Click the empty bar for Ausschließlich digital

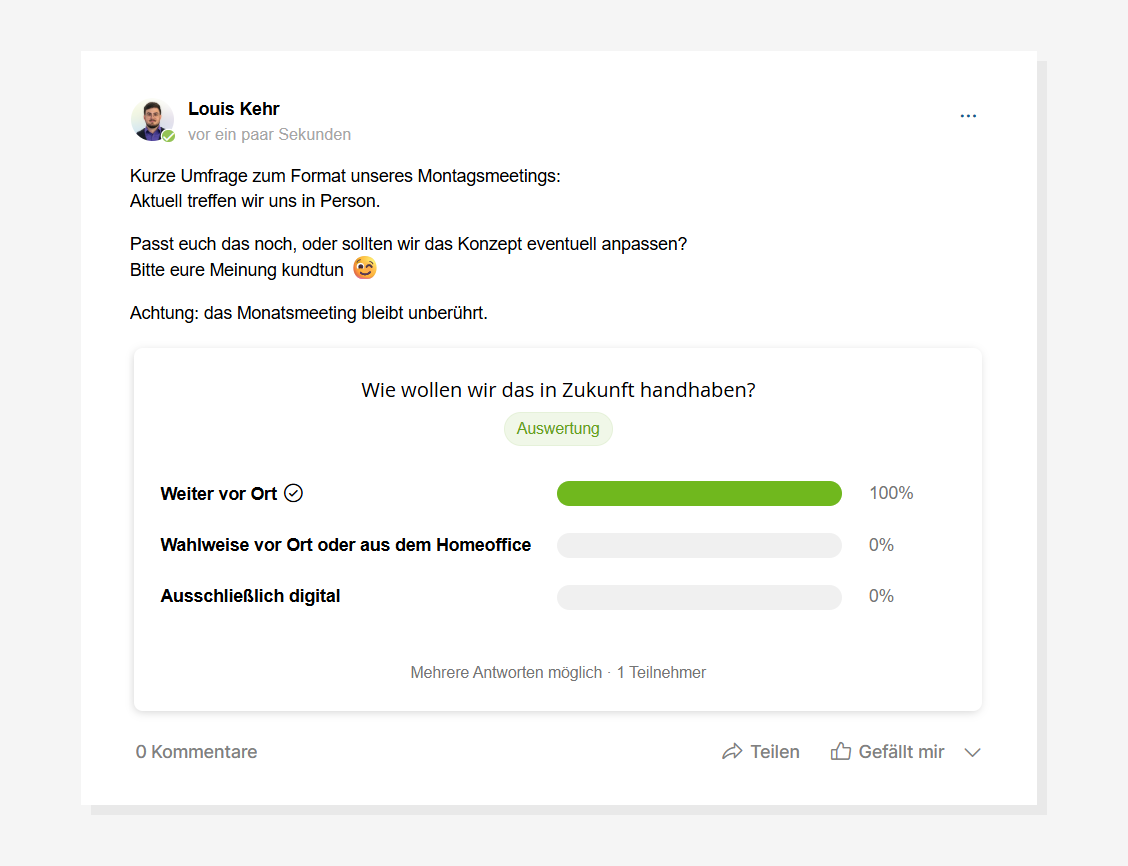699,597
